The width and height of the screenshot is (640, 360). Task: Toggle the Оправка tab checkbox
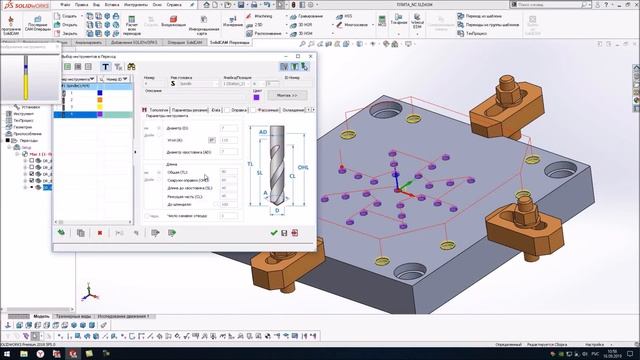227,110
